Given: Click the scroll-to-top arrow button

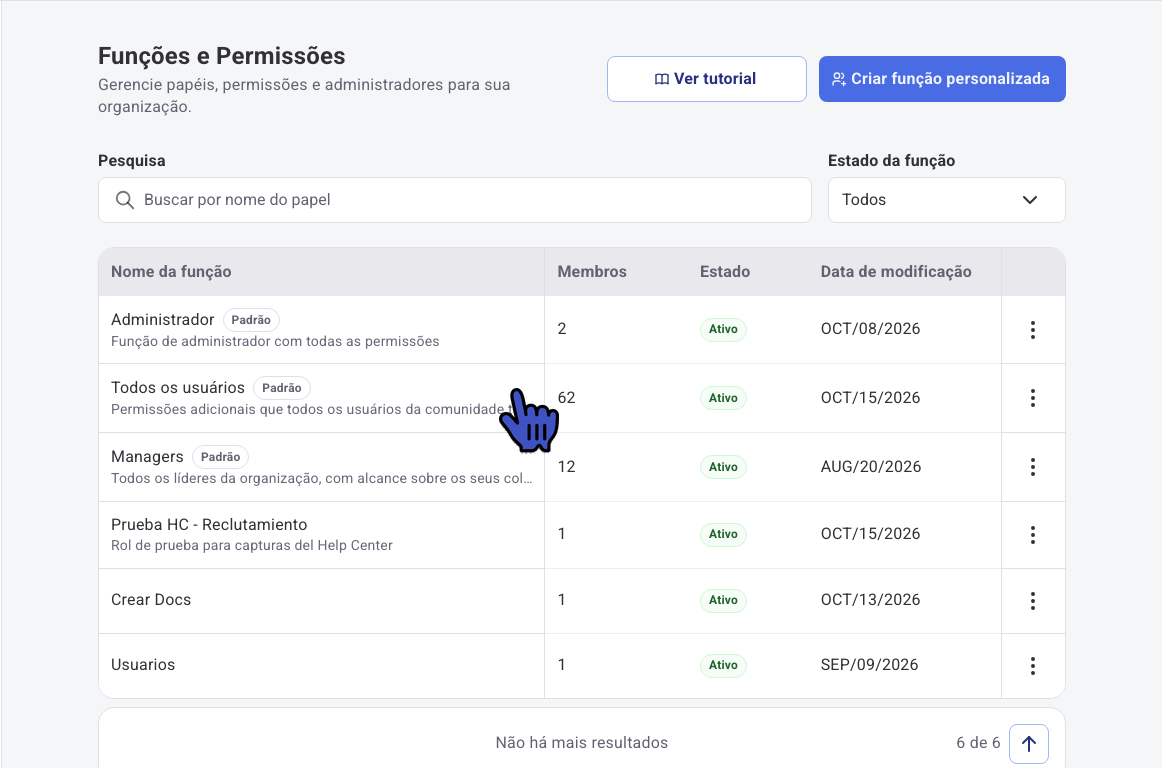Looking at the screenshot, I should click(x=1029, y=744).
